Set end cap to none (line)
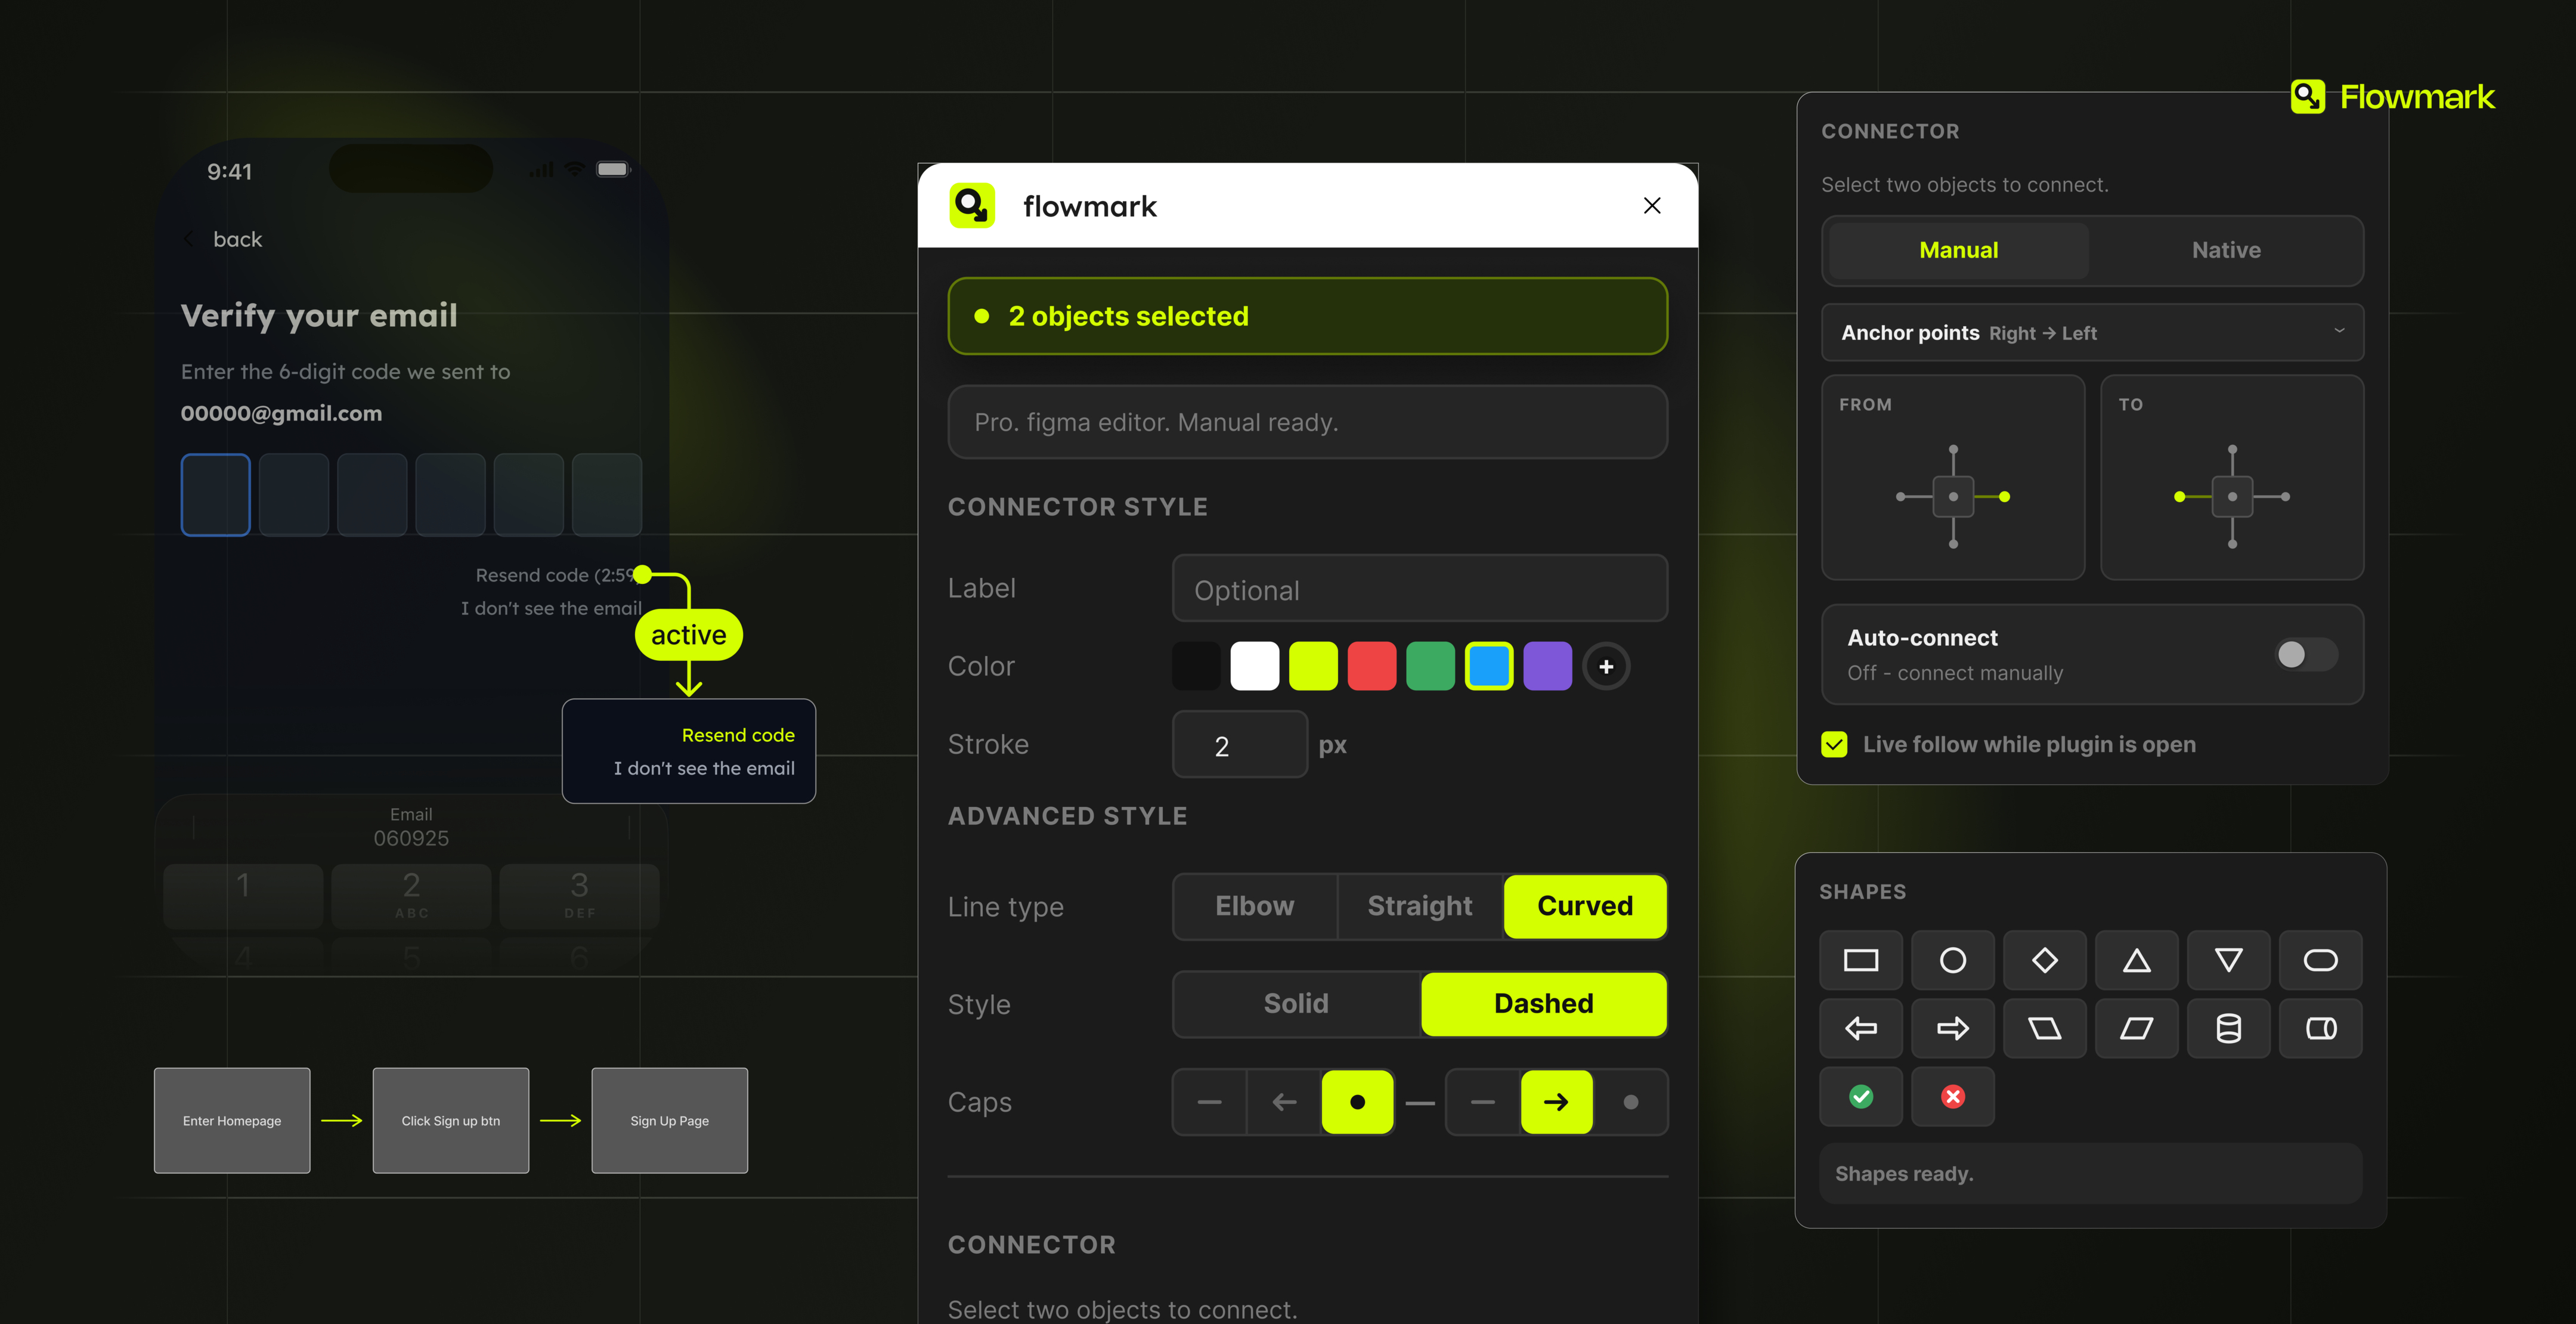 [x=1483, y=1102]
